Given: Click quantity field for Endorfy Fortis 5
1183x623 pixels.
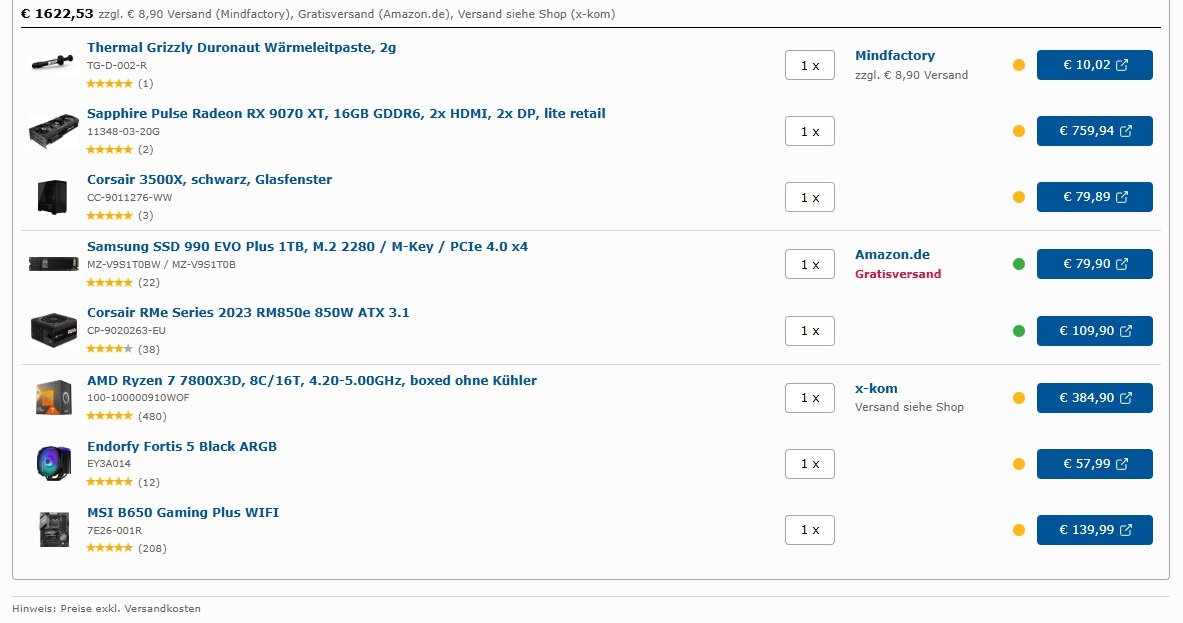Looking at the screenshot, I should click(810, 464).
